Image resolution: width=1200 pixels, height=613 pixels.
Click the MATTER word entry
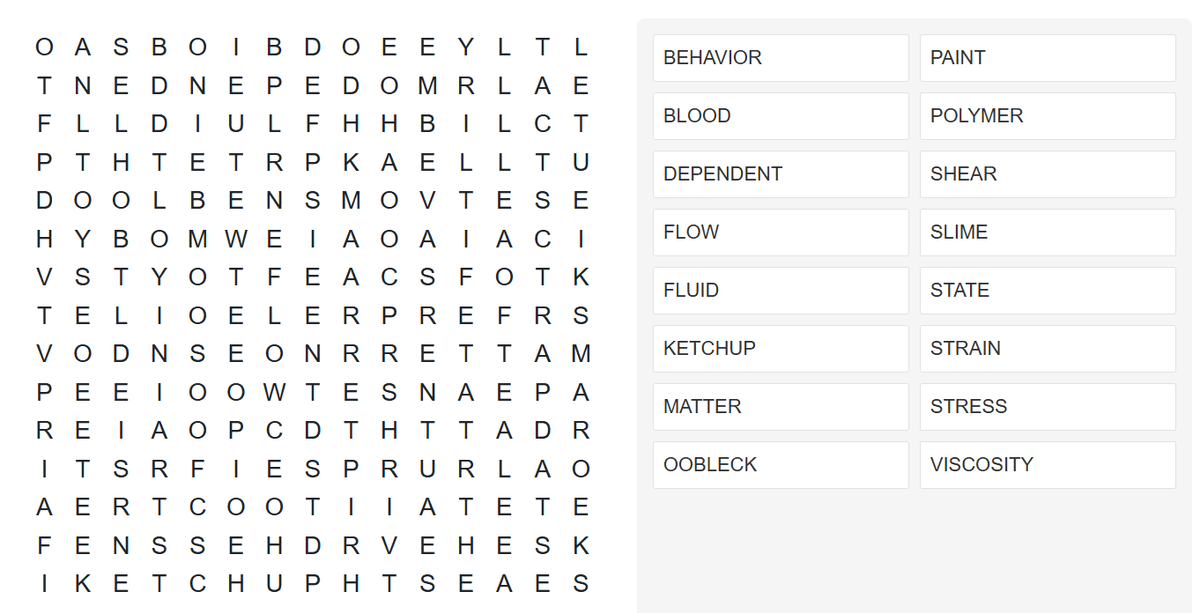pos(780,406)
